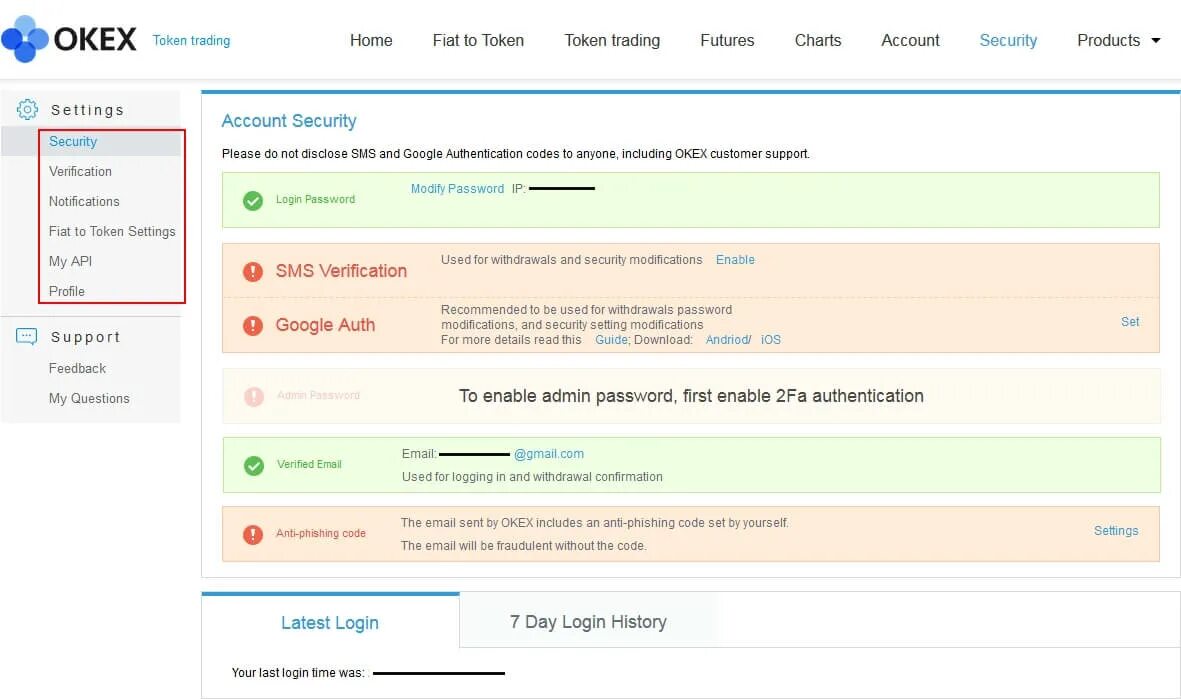Click the Settings gear icon

27,110
